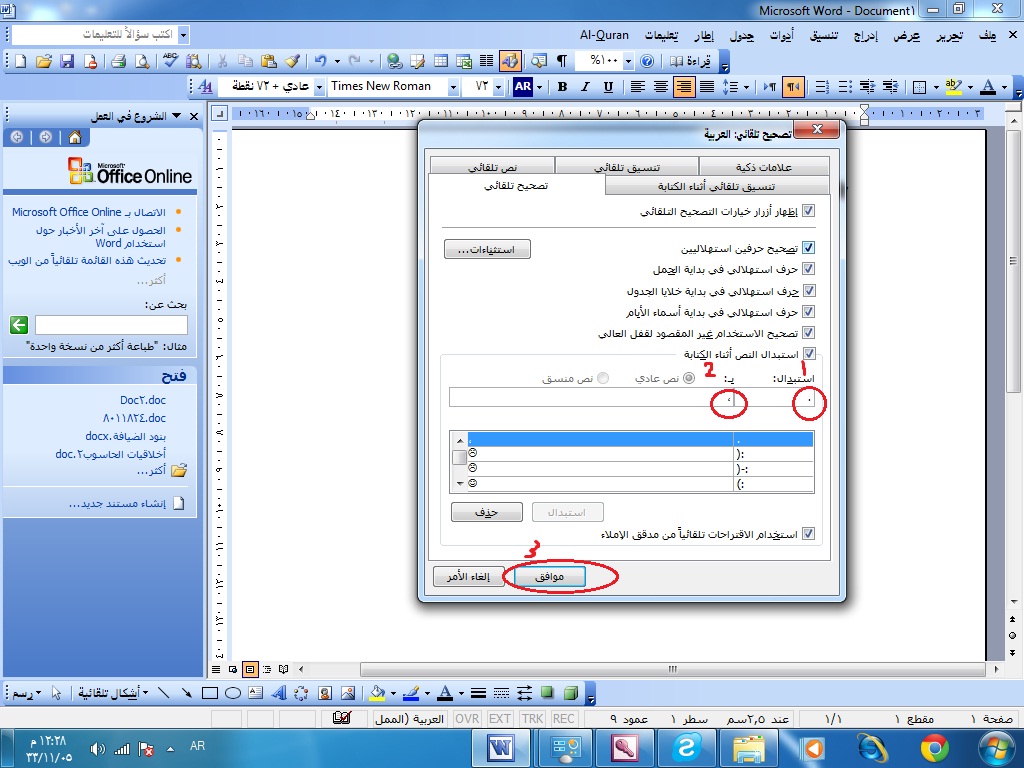Select the Oval tool on the drawing toolbar

tap(233, 693)
